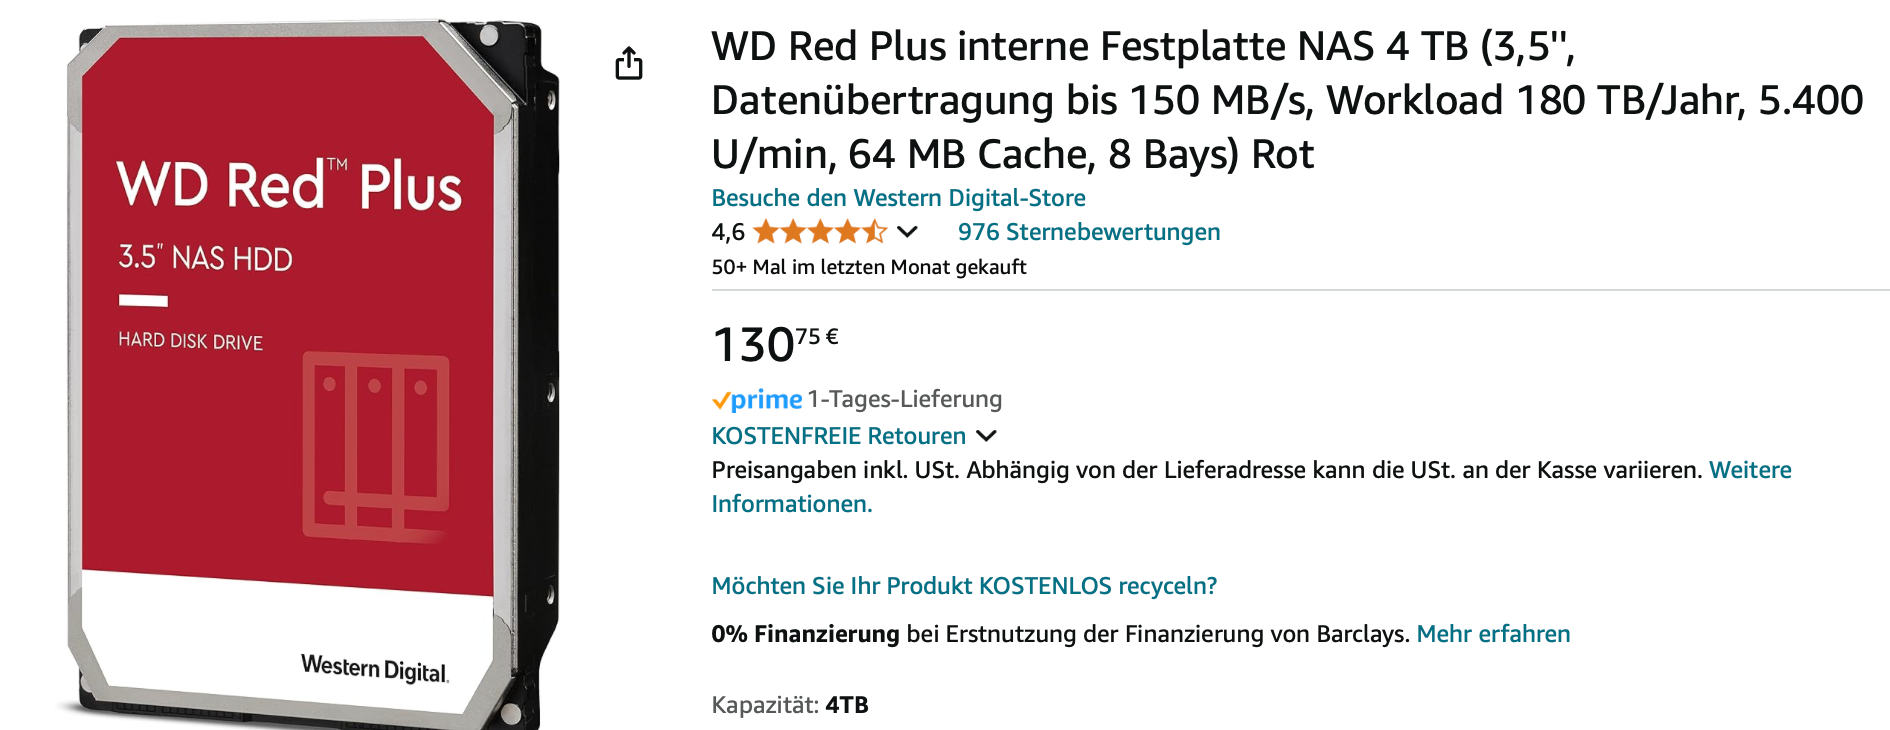
Task: Click the KOSTENFREIE Retouren link
Action: click(x=838, y=436)
